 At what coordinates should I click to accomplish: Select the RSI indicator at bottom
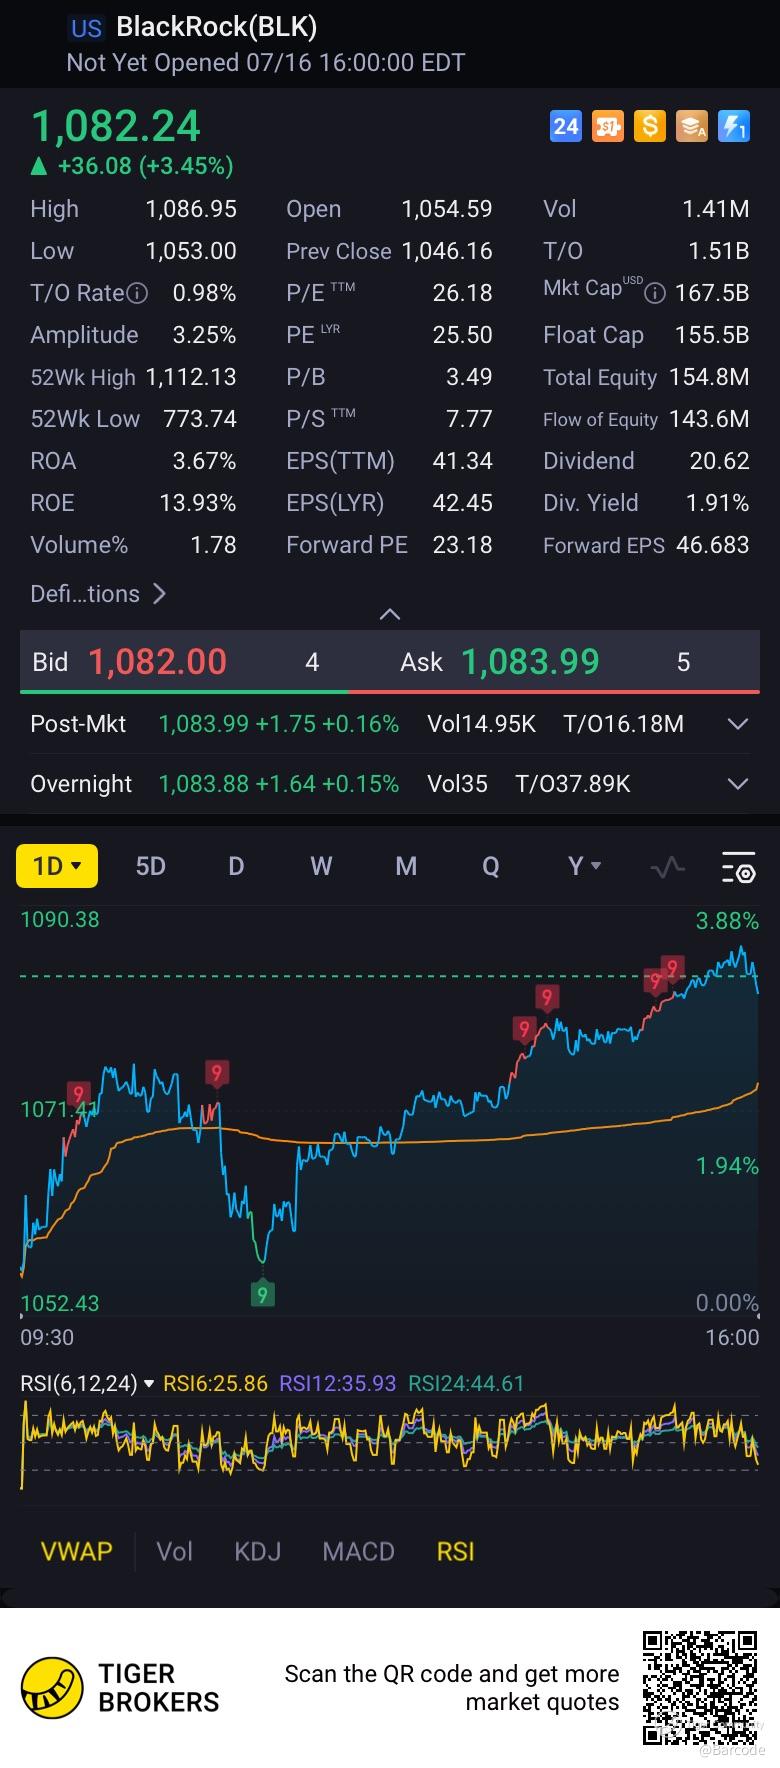tap(455, 1551)
